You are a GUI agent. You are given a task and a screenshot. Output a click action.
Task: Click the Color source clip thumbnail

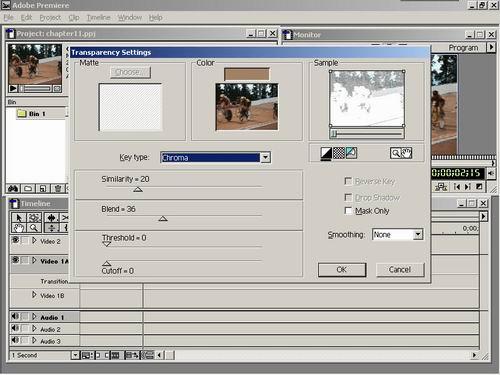[x=247, y=107]
